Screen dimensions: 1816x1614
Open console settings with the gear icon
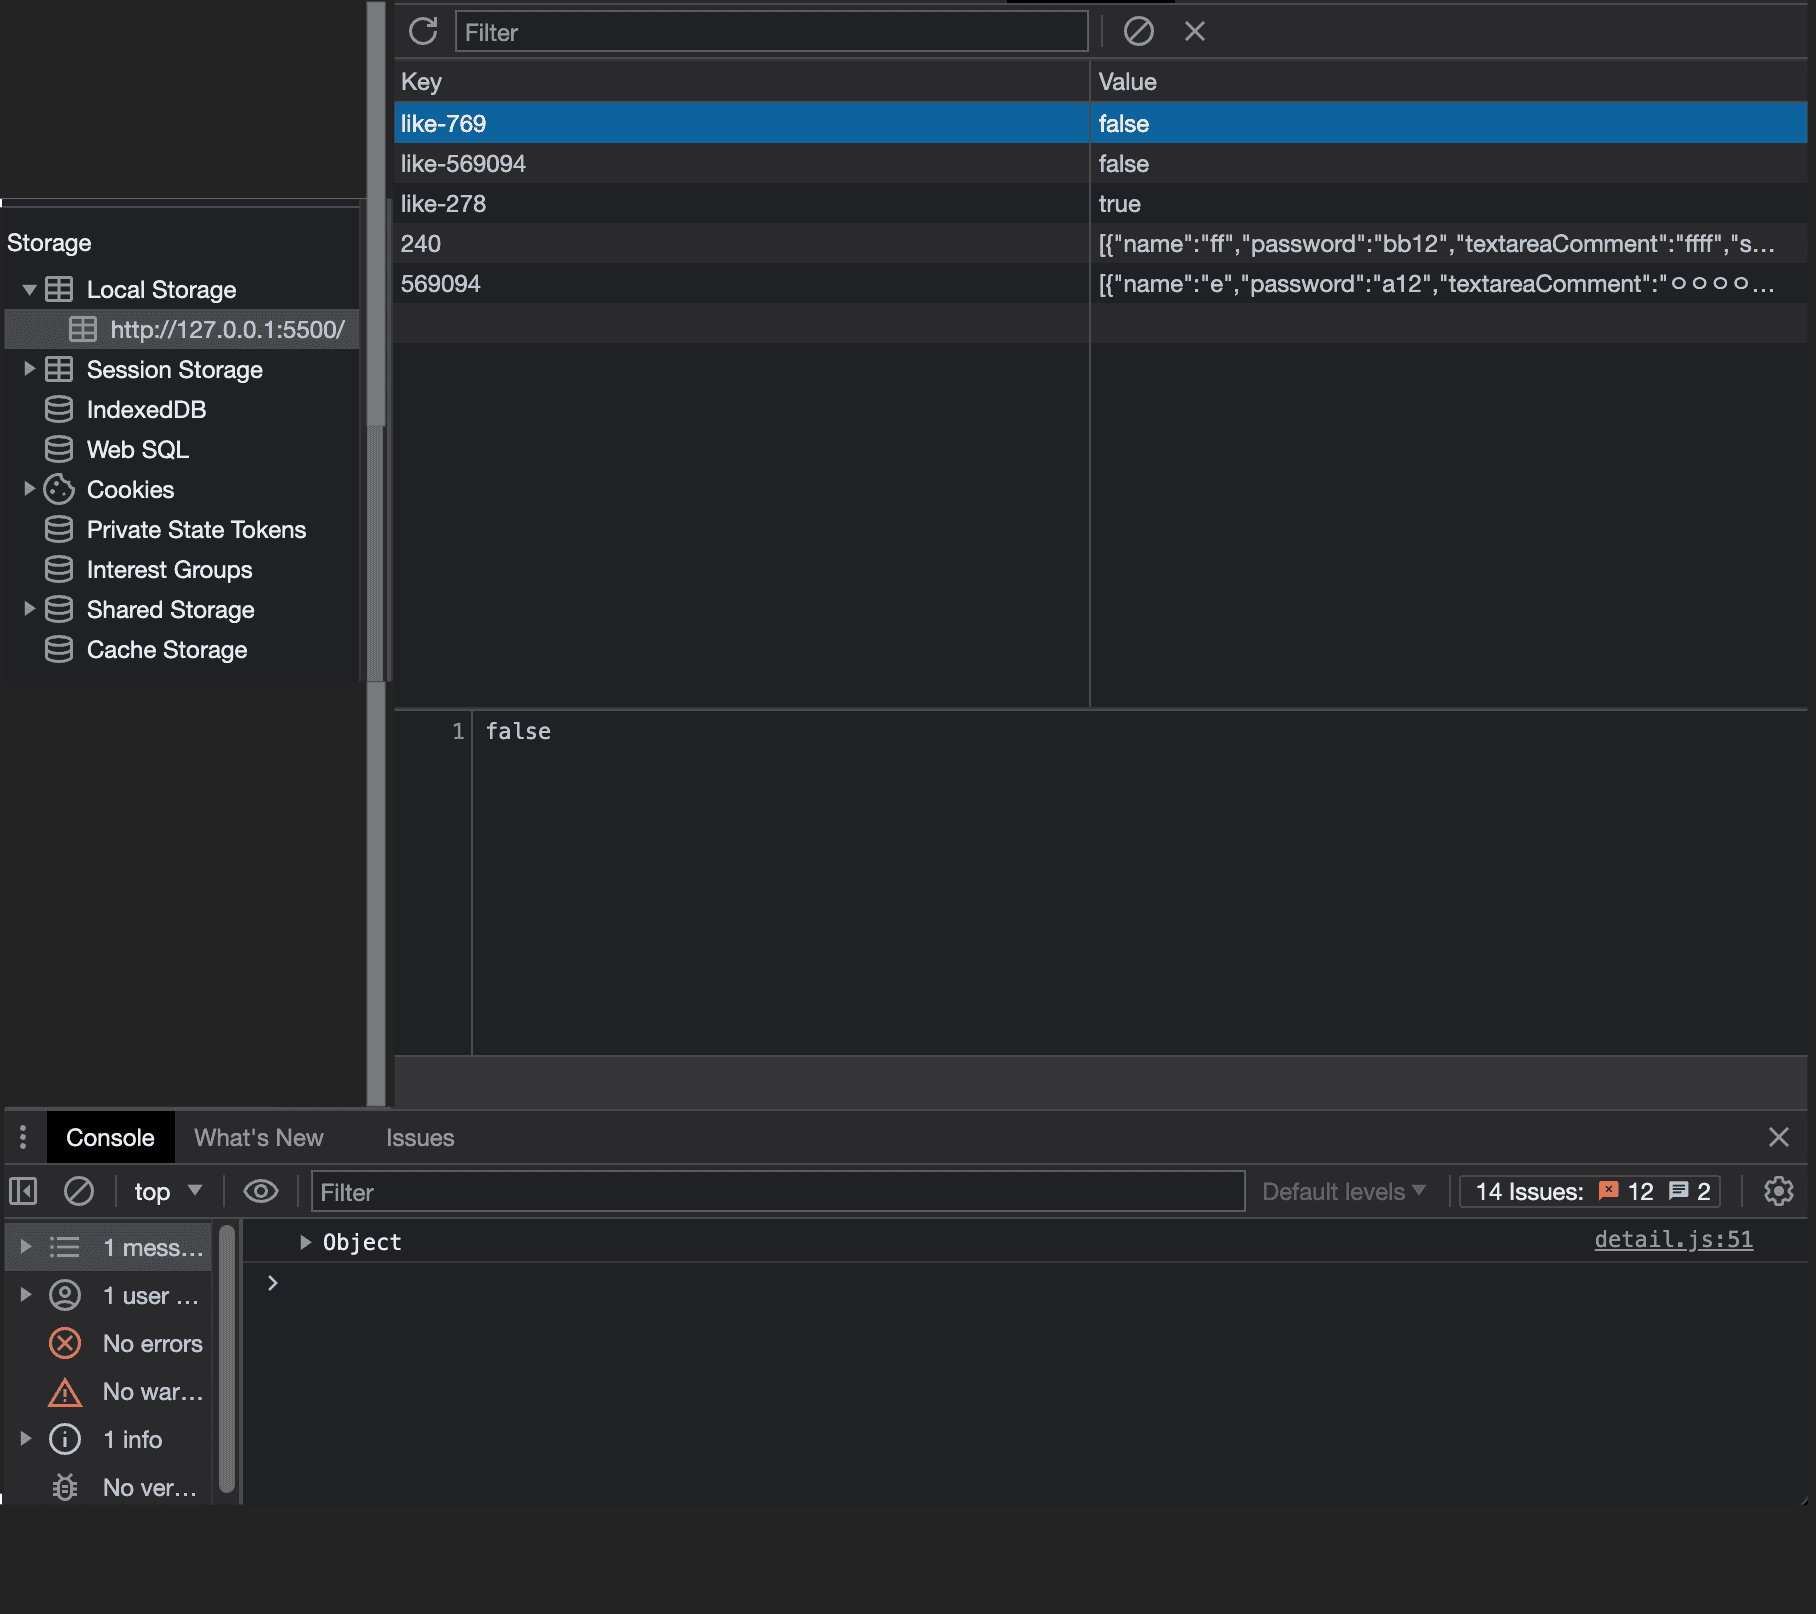pyautogui.click(x=1779, y=1191)
